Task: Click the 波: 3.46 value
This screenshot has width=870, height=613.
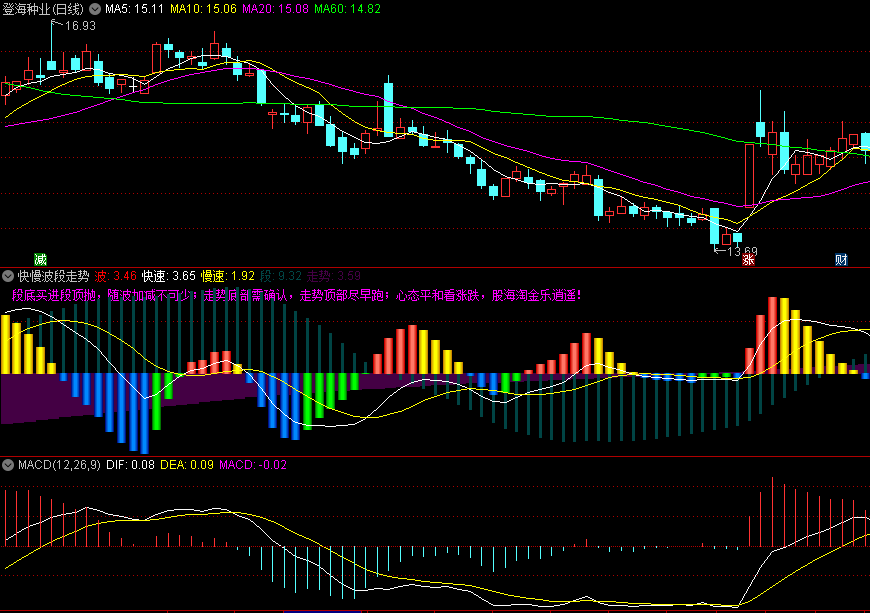Action: tap(115, 276)
